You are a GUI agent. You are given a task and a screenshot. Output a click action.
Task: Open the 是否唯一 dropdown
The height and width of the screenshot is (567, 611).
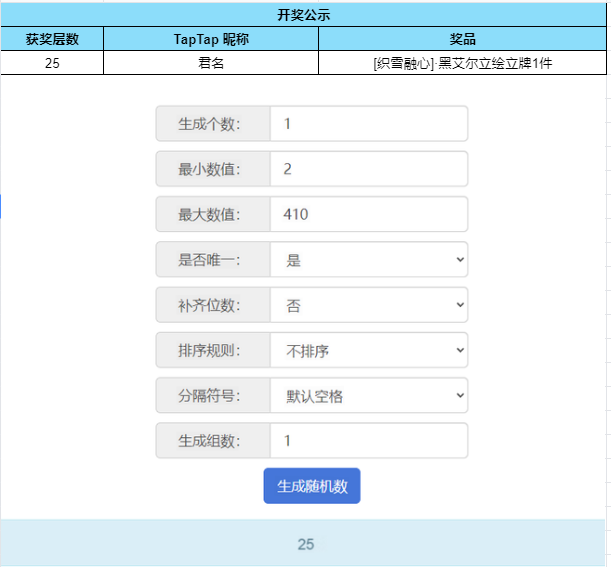[x=369, y=260]
